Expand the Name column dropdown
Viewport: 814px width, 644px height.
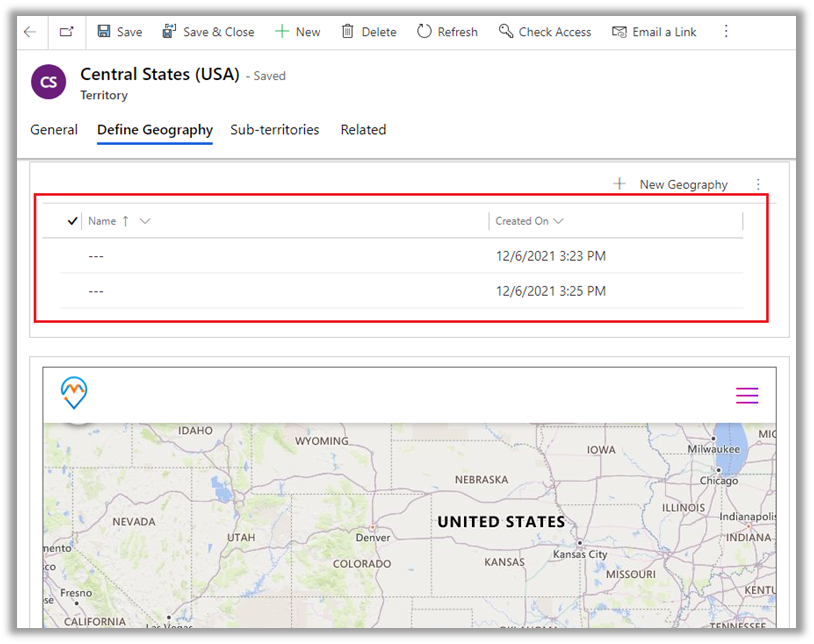pyautogui.click(x=145, y=221)
